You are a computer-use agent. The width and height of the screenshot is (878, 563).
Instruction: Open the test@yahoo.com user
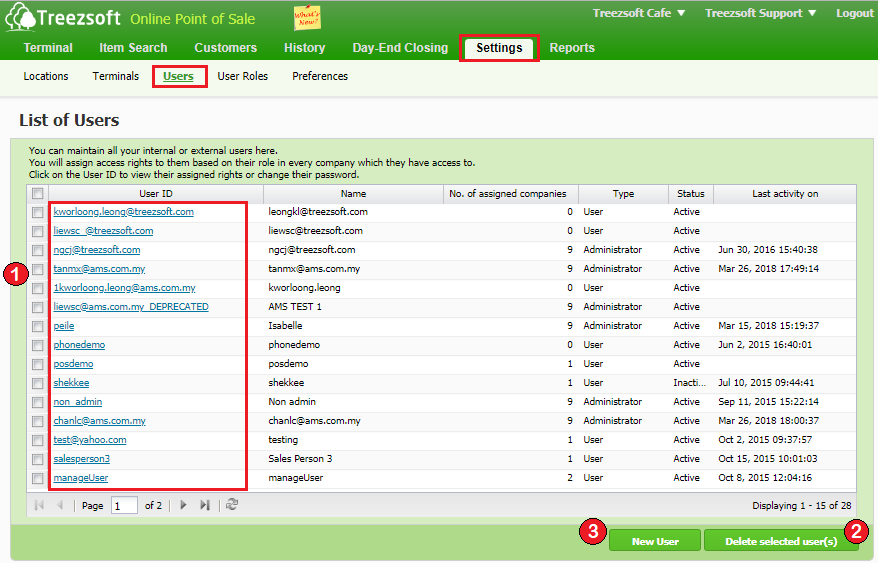click(x=90, y=440)
